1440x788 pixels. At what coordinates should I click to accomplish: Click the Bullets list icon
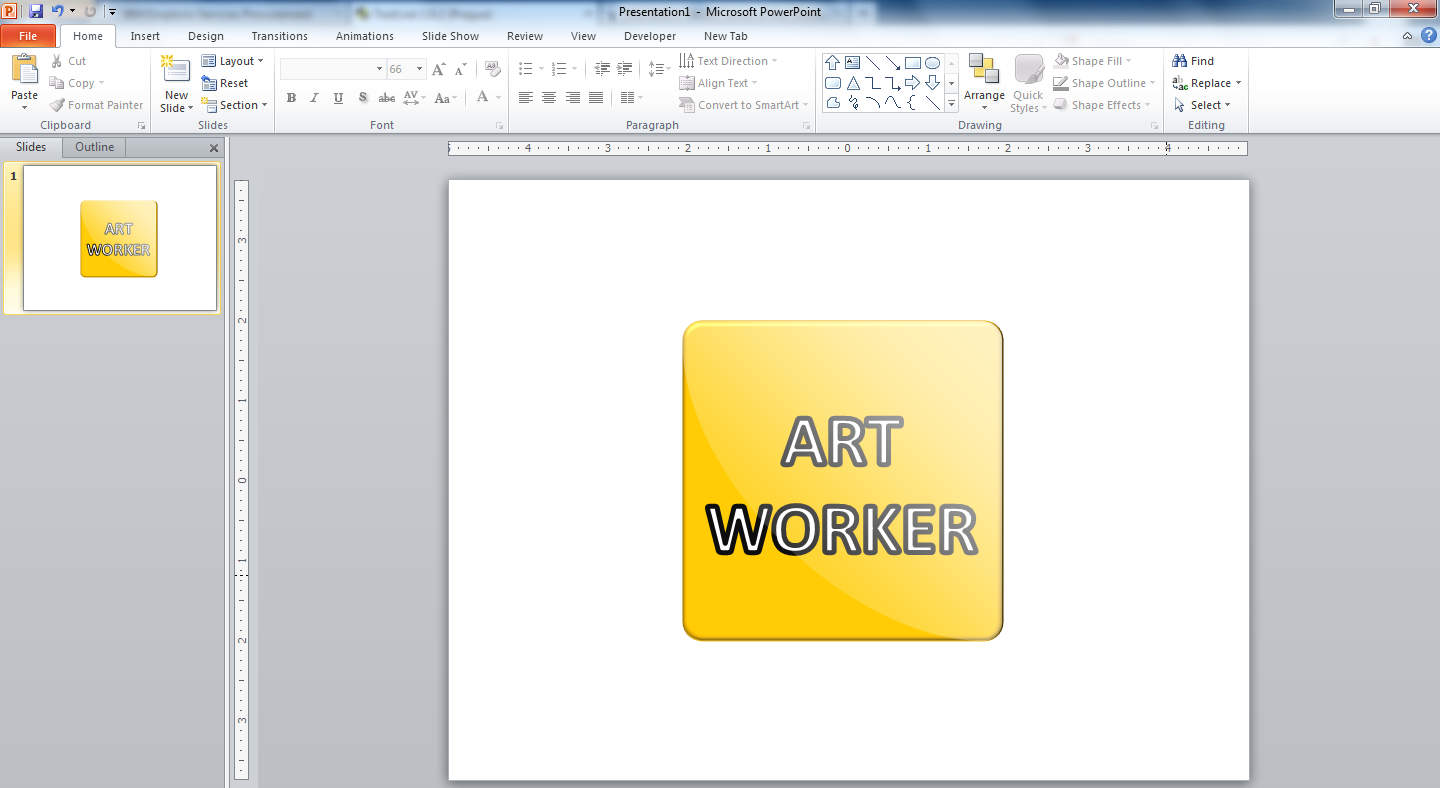[x=526, y=69]
